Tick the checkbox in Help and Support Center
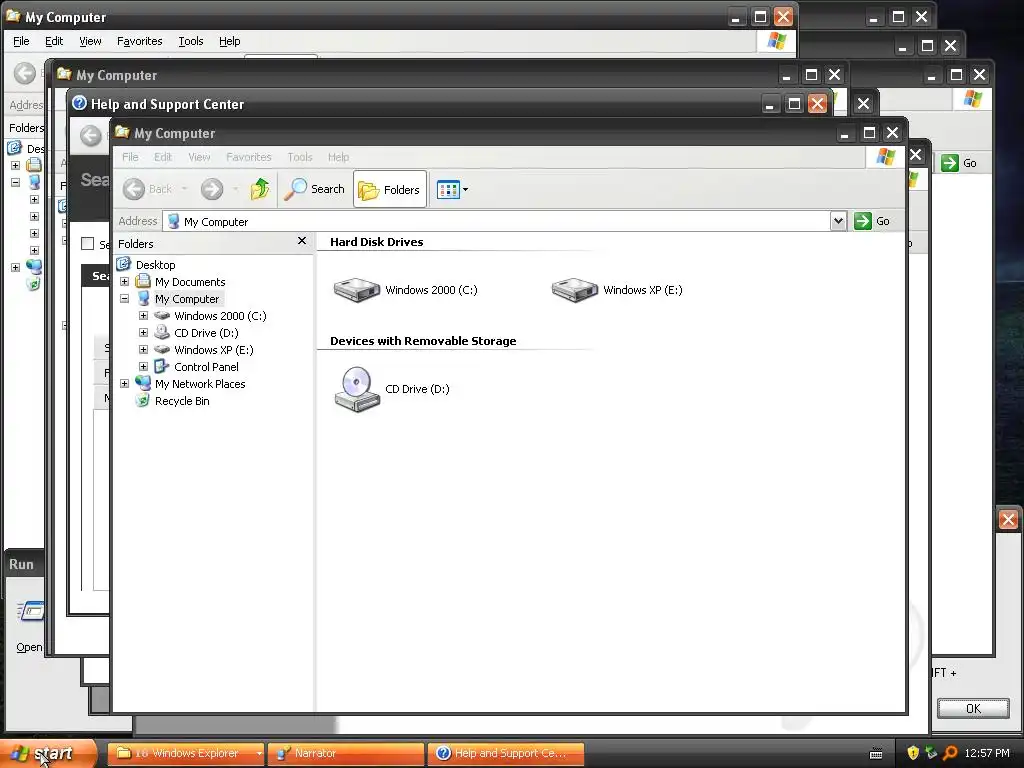 88,244
